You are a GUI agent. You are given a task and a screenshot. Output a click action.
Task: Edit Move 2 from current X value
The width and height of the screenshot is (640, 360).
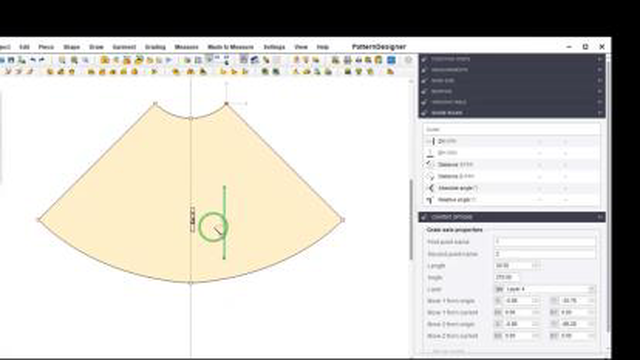point(518,336)
